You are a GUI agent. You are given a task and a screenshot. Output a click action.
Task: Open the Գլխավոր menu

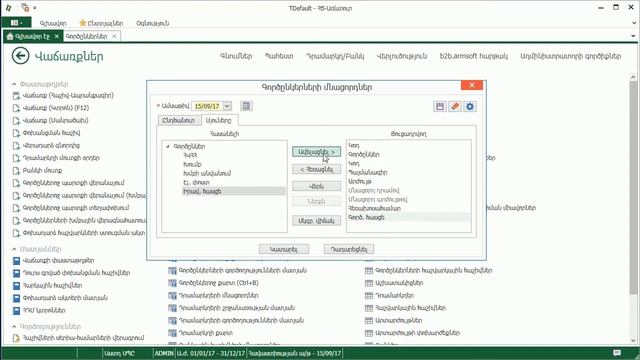tap(53, 23)
